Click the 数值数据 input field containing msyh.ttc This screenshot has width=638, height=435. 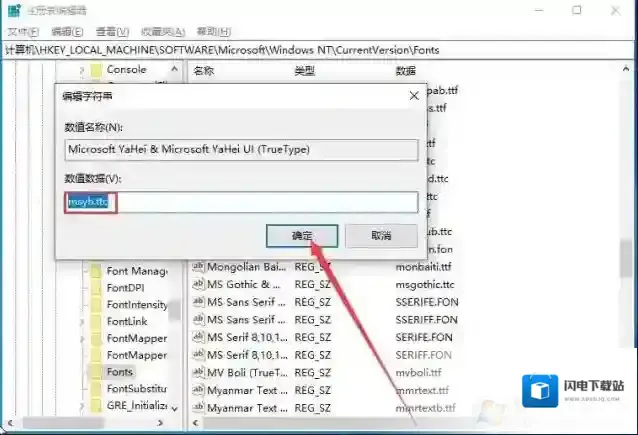[240, 202]
